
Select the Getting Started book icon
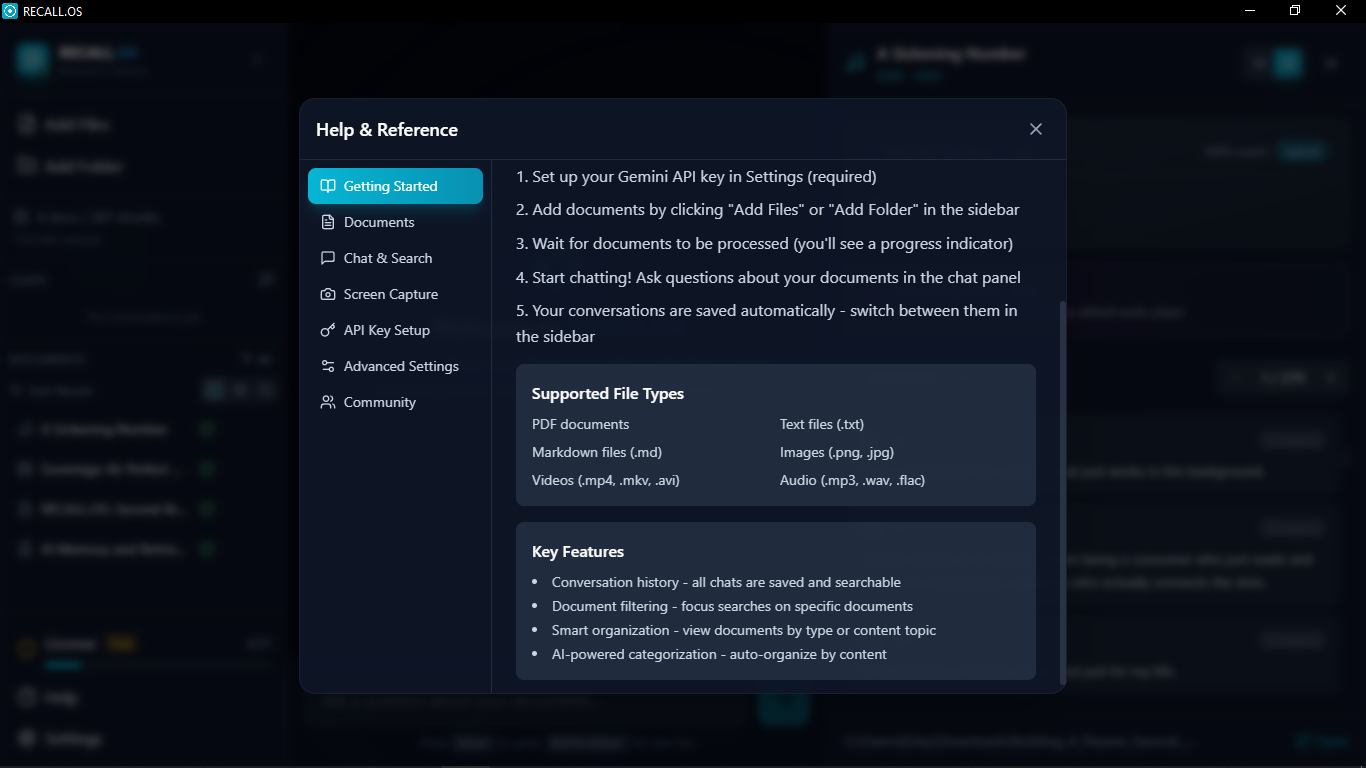pyautogui.click(x=327, y=186)
